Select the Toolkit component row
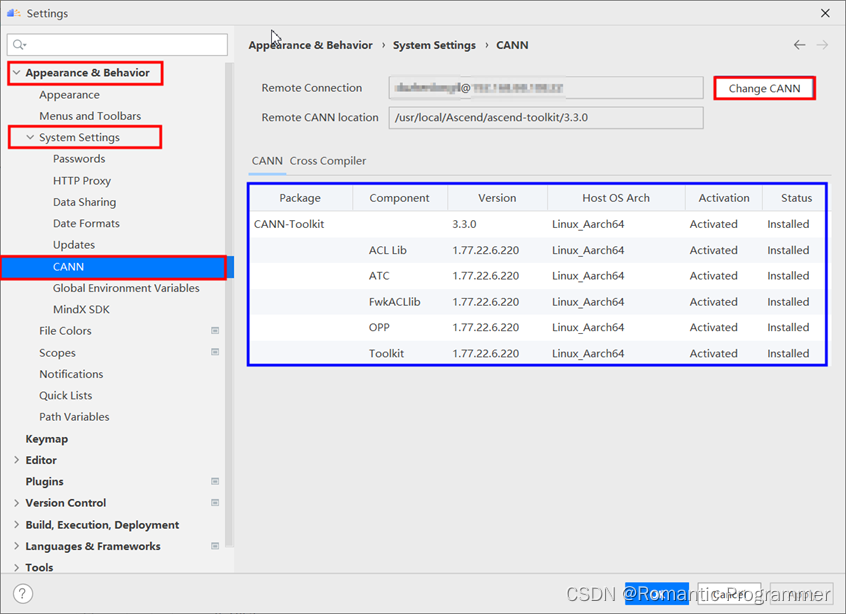This screenshot has height=614, width=846. click(x=537, y=353)
